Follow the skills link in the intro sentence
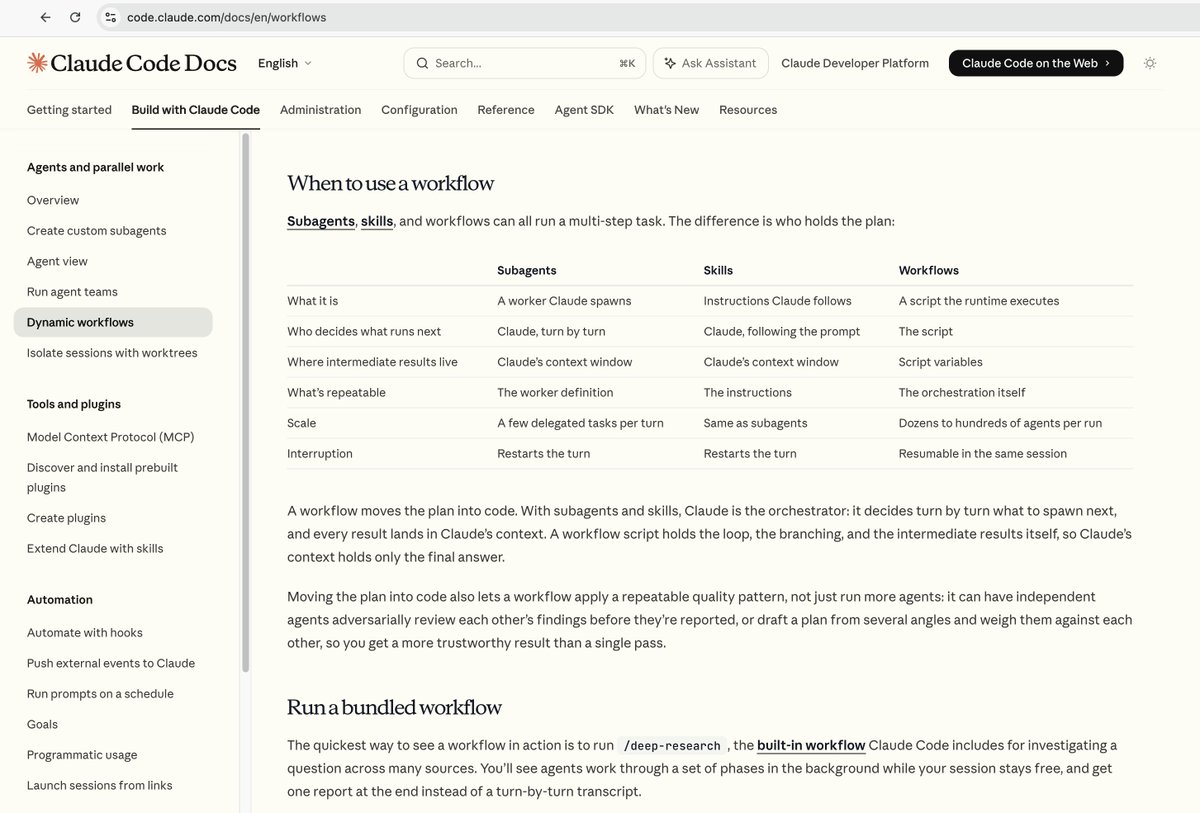Screen dimensions: 1200x813 pyautogui.click(x=377, y=221)
